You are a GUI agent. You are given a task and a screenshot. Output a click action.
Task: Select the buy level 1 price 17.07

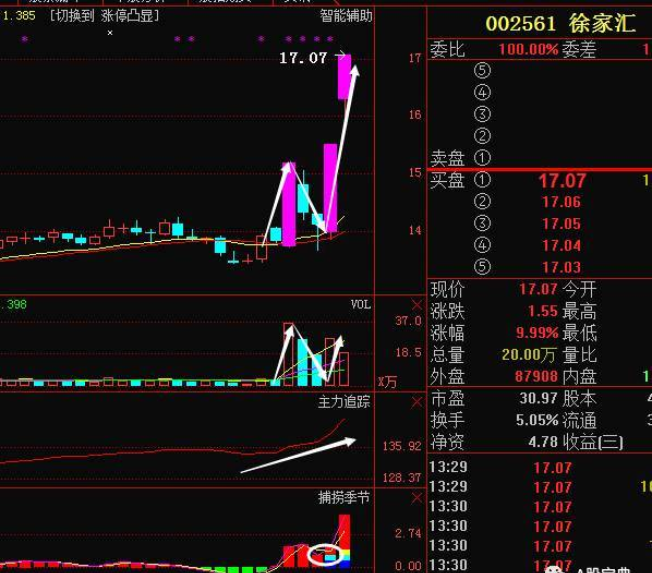tap(561, 181)
